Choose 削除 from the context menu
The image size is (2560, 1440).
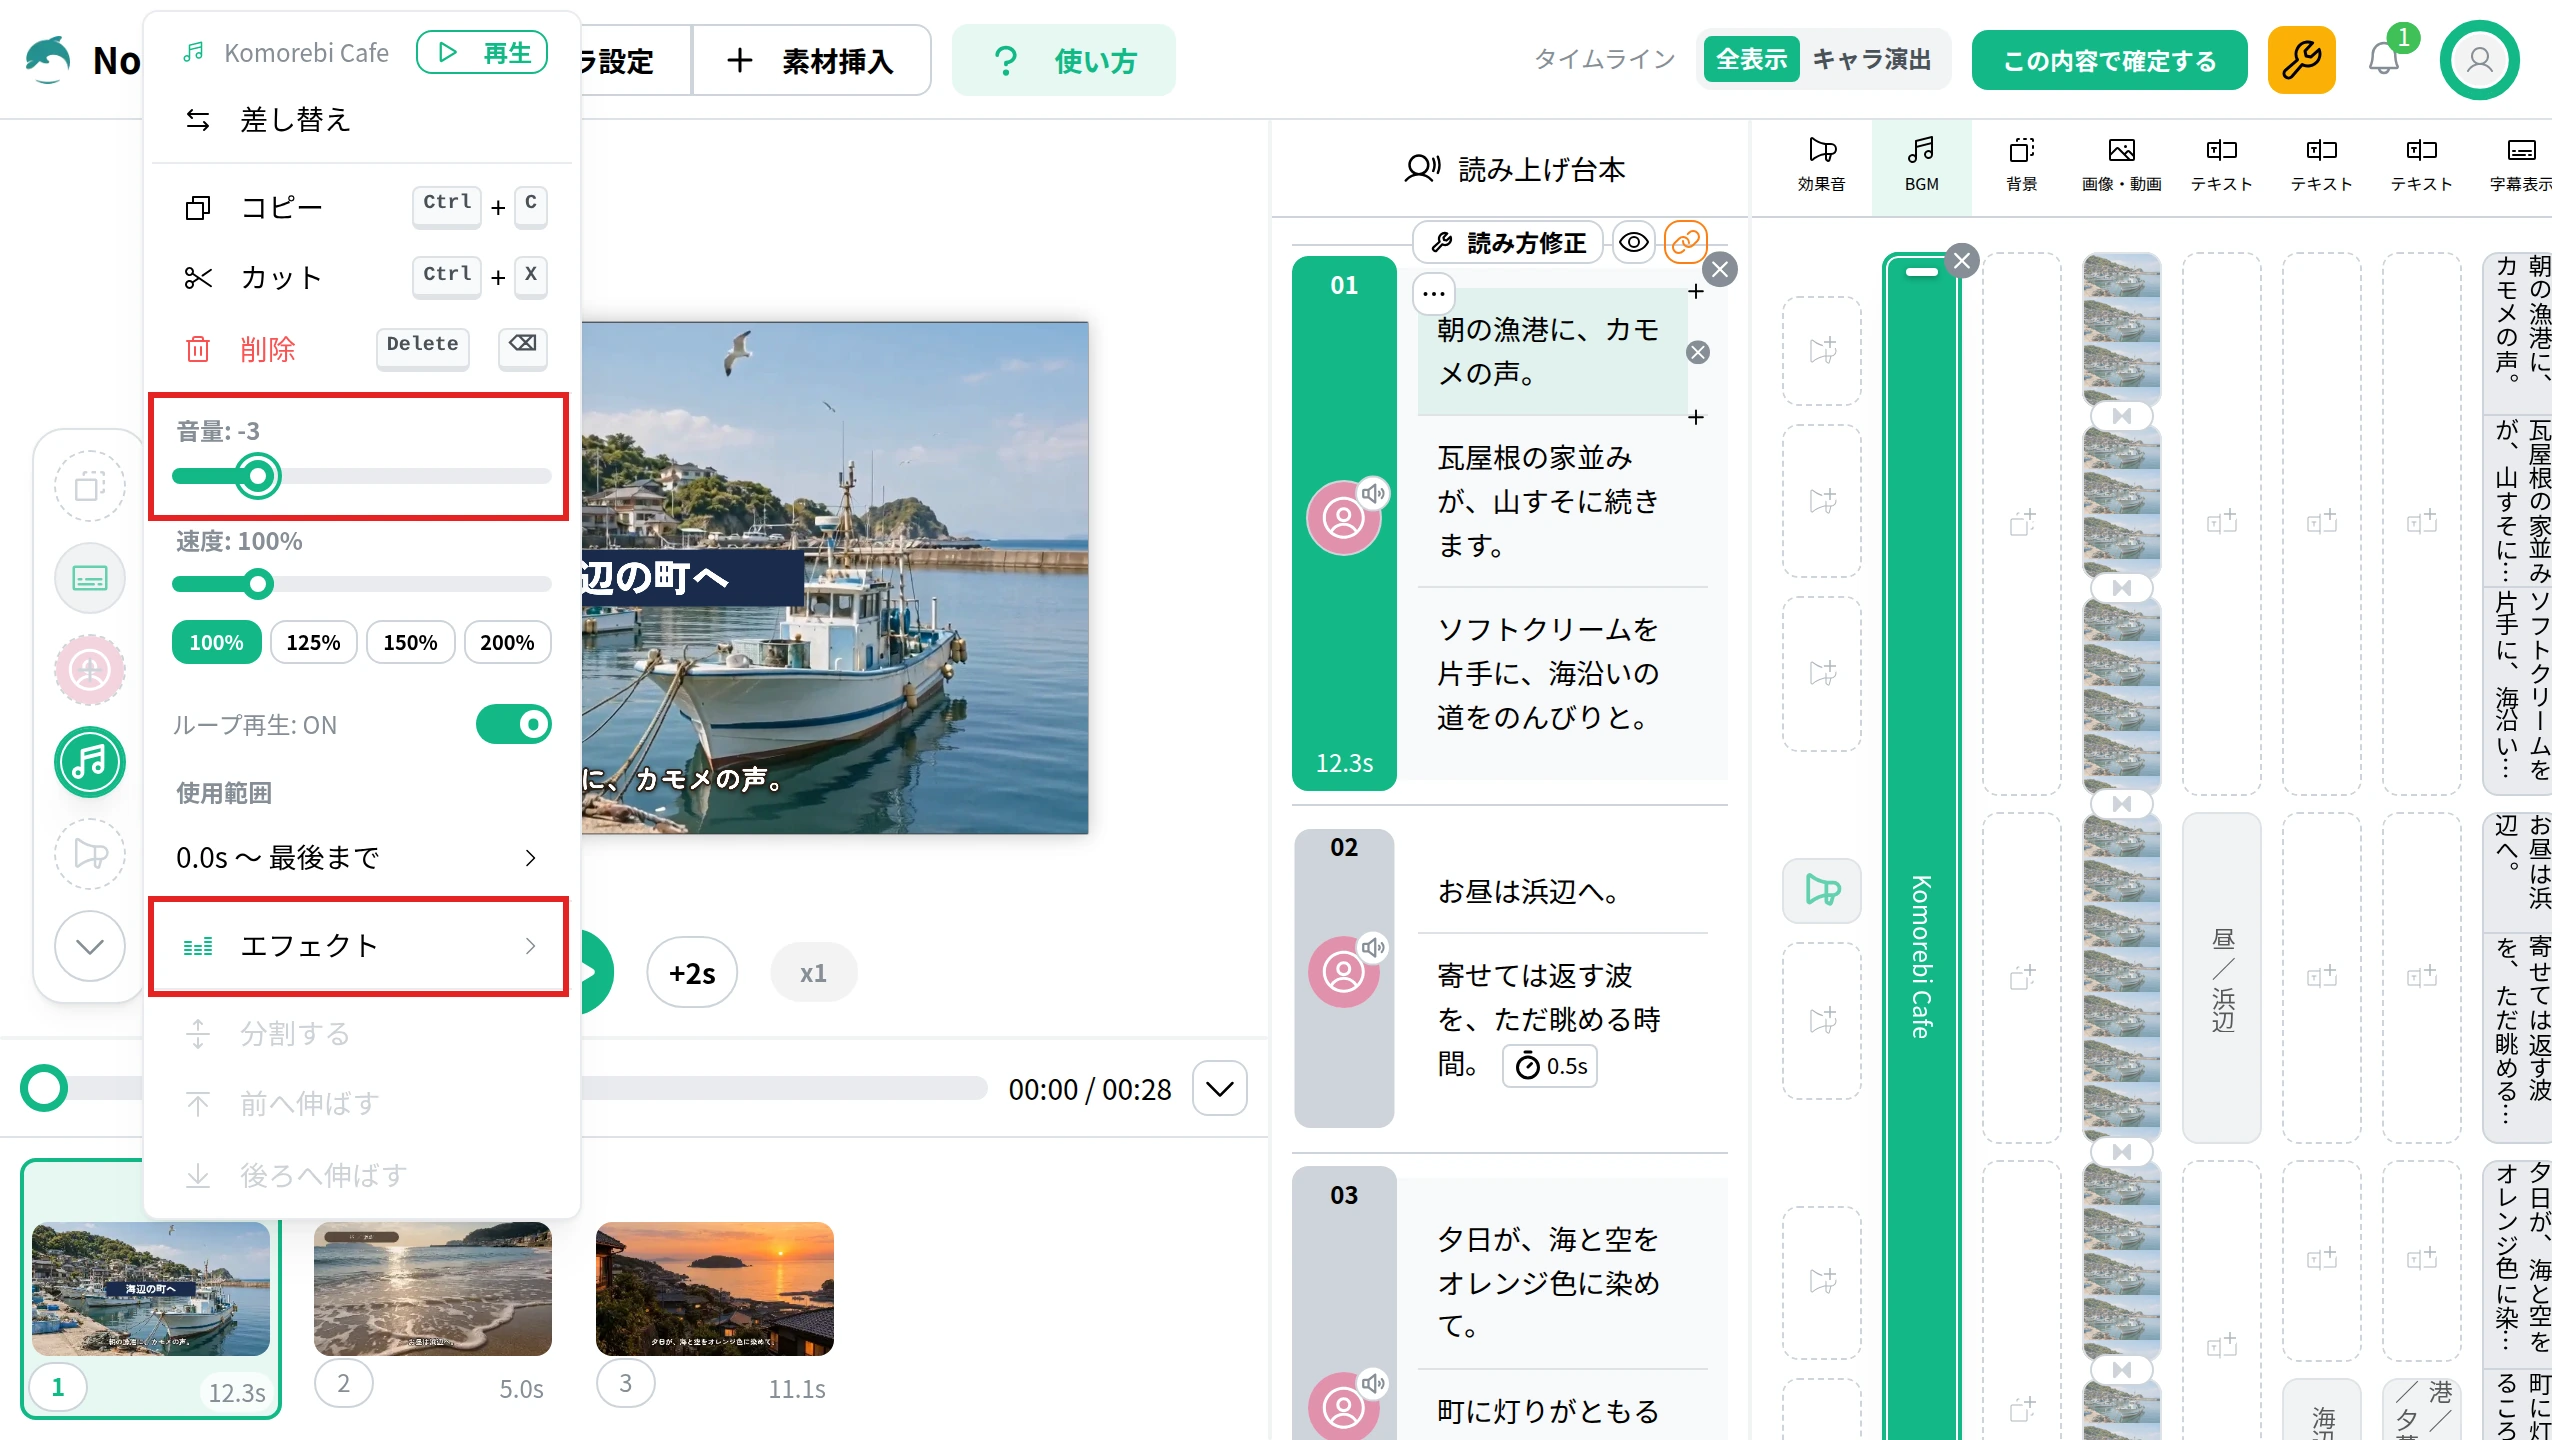coord(360,349)
